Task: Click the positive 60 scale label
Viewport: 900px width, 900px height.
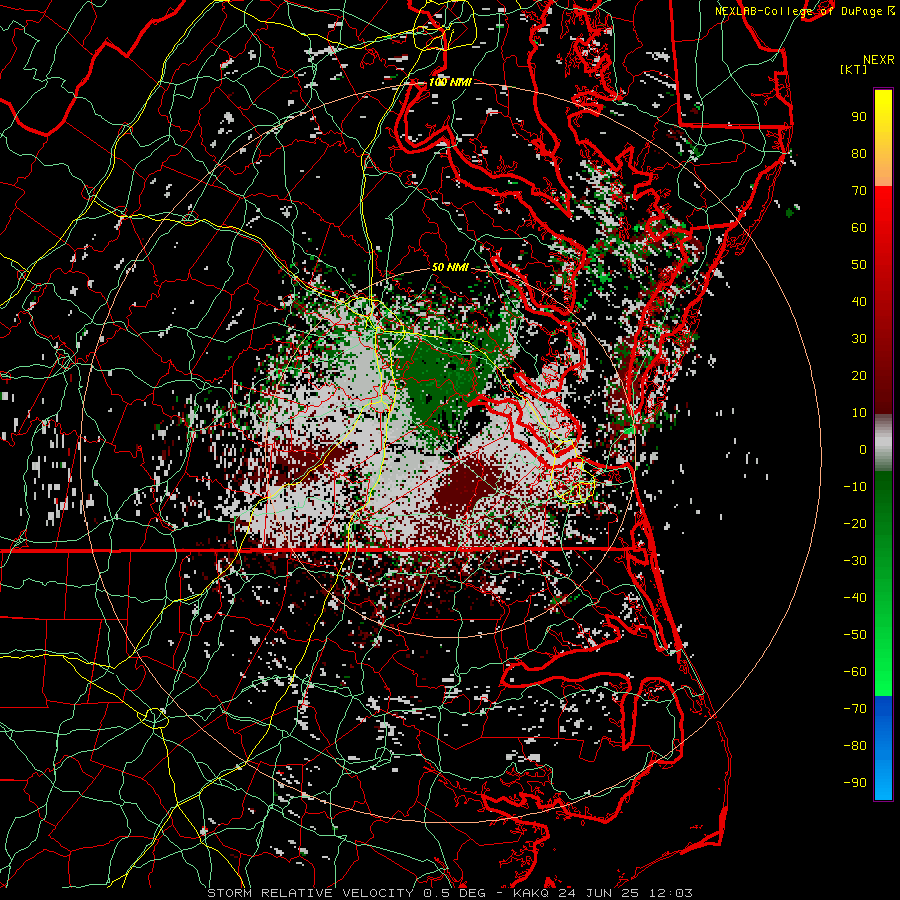Action: [x=859, y=227]
